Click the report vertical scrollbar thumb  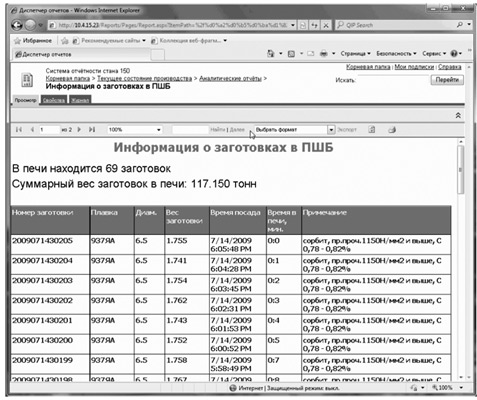(x=461, y=170)
